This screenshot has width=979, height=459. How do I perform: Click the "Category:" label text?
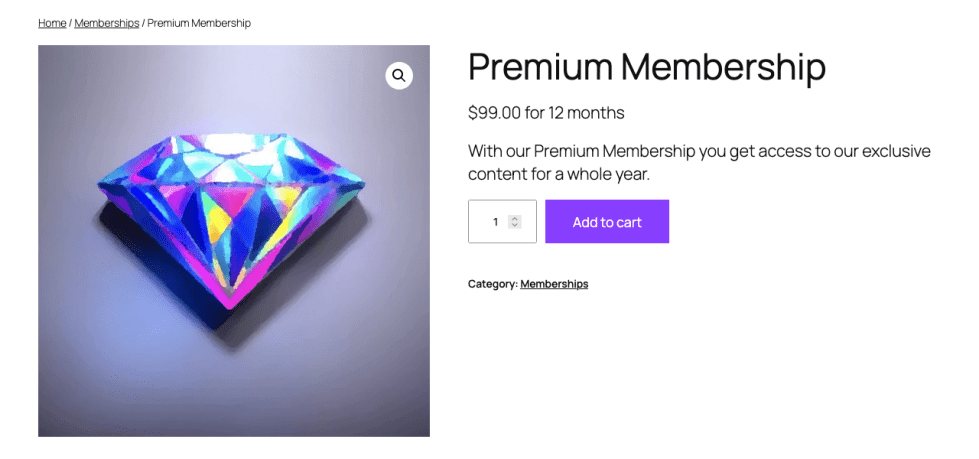pyautogui.click(x=492, y=284)
